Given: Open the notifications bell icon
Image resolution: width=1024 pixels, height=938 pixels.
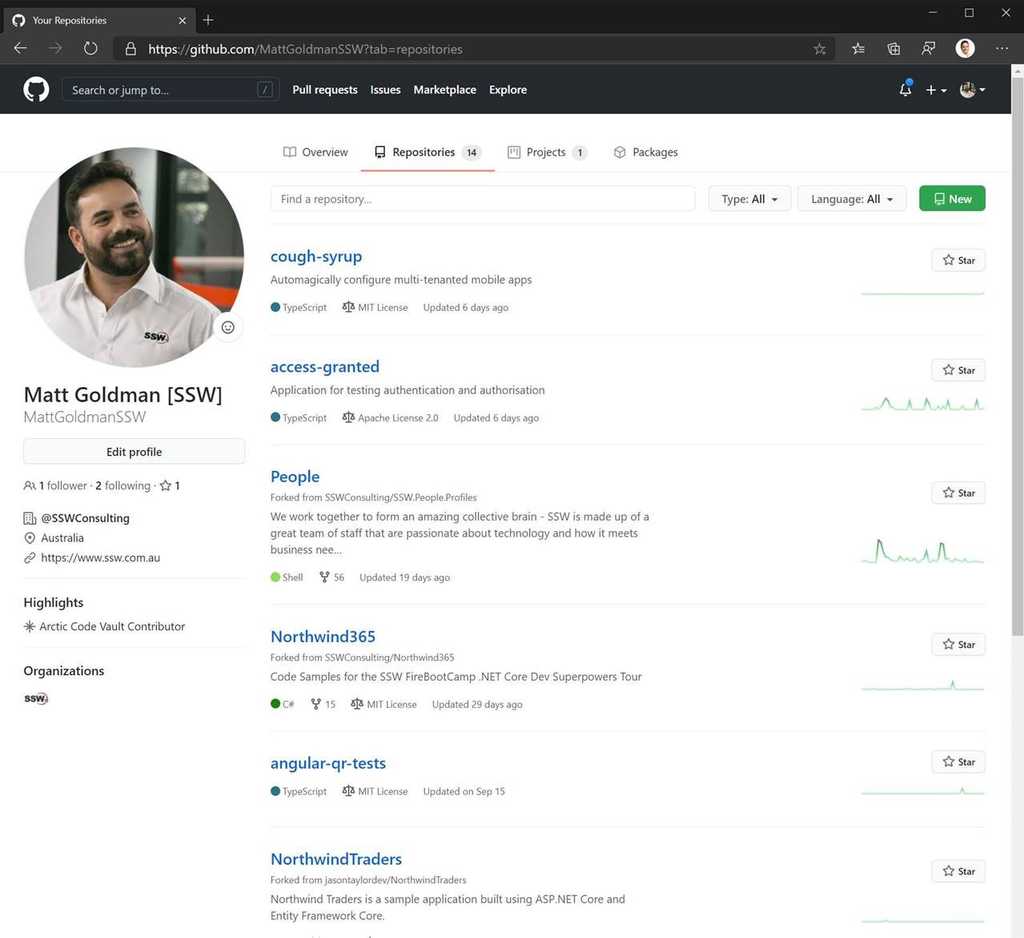Looking at the screenshot, I should [x=905, y=90].
